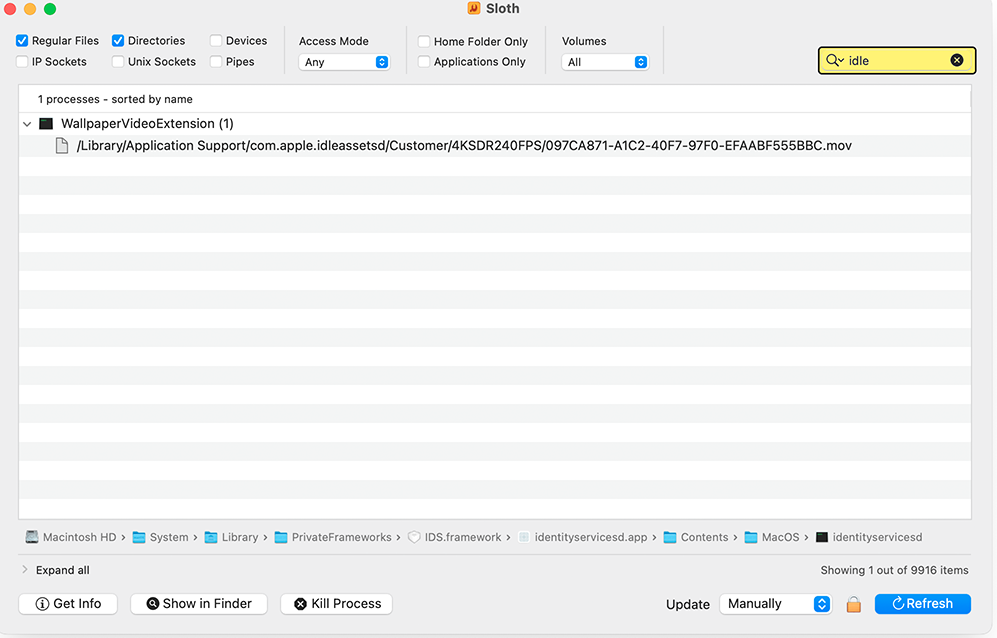Viewport: 997px width, 638px height.
Task: Enable the Unix Sockets checkbox
Action: point(118,62)
